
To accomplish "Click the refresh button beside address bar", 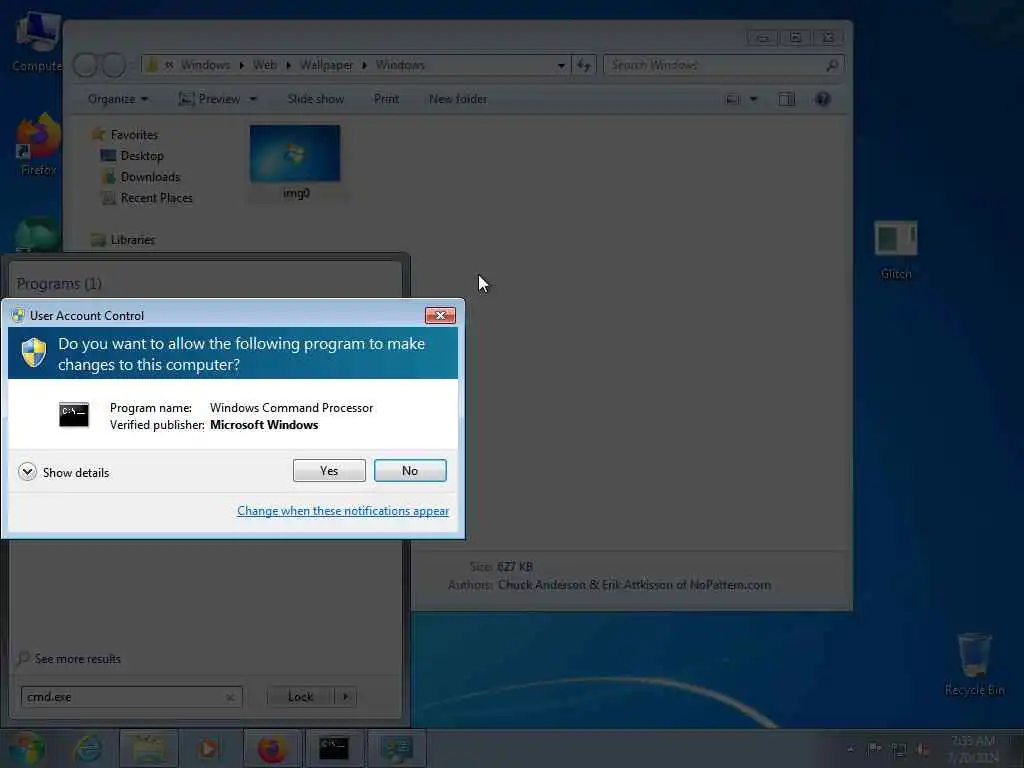I will (584, 65).
